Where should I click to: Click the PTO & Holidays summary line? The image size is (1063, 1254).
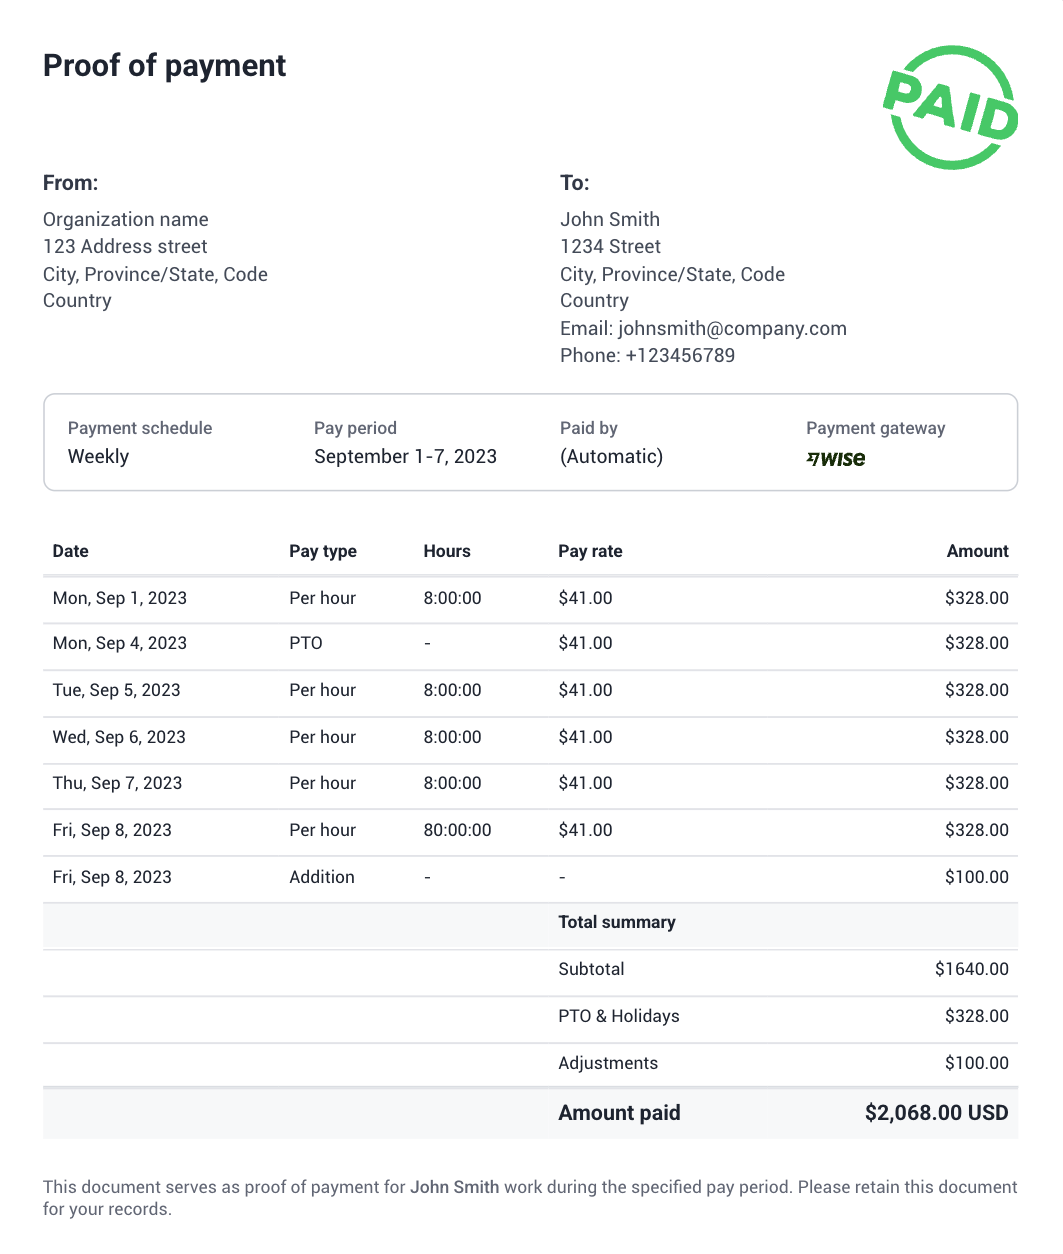click(x=618, y=1016)
